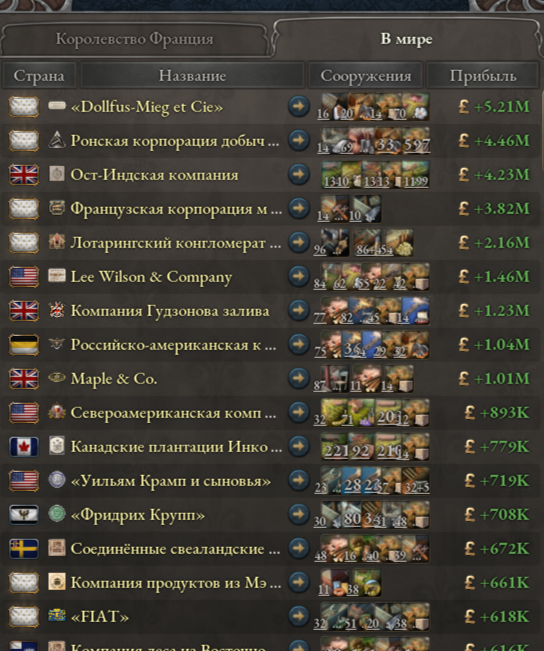
Task: Switch to the Королевство Франция tab
Action: click(135, 39)
